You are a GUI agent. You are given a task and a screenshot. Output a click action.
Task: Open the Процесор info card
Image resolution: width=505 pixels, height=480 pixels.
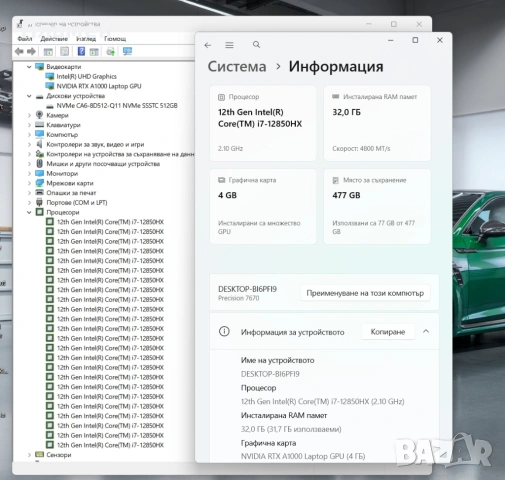[x=263, y=123]
